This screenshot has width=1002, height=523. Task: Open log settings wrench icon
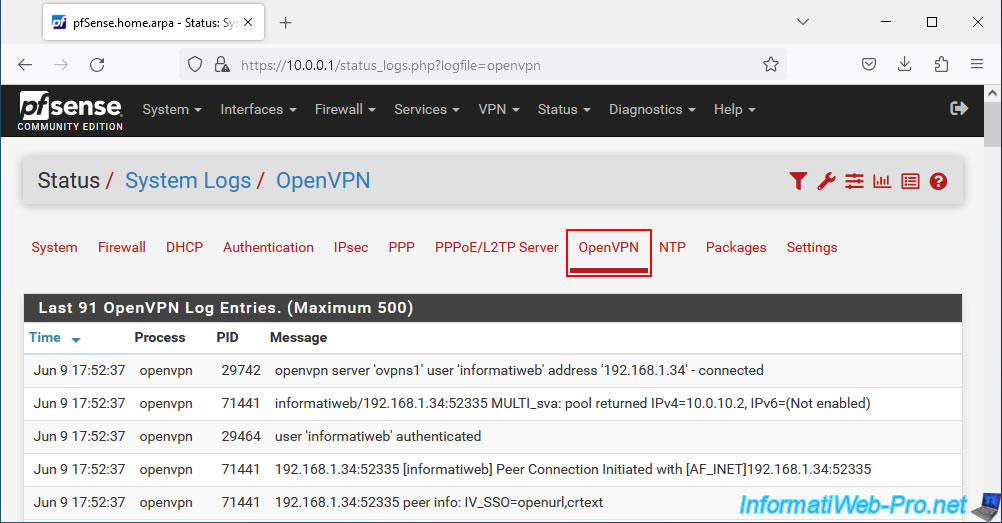click(826, 182)
